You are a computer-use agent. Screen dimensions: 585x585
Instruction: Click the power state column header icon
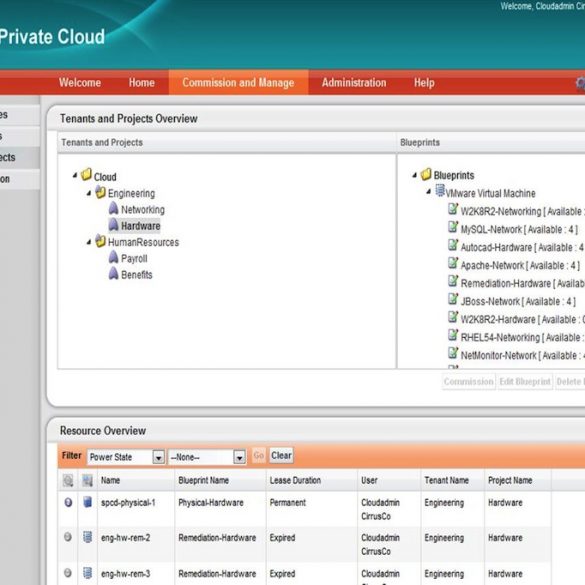(68, 481)
